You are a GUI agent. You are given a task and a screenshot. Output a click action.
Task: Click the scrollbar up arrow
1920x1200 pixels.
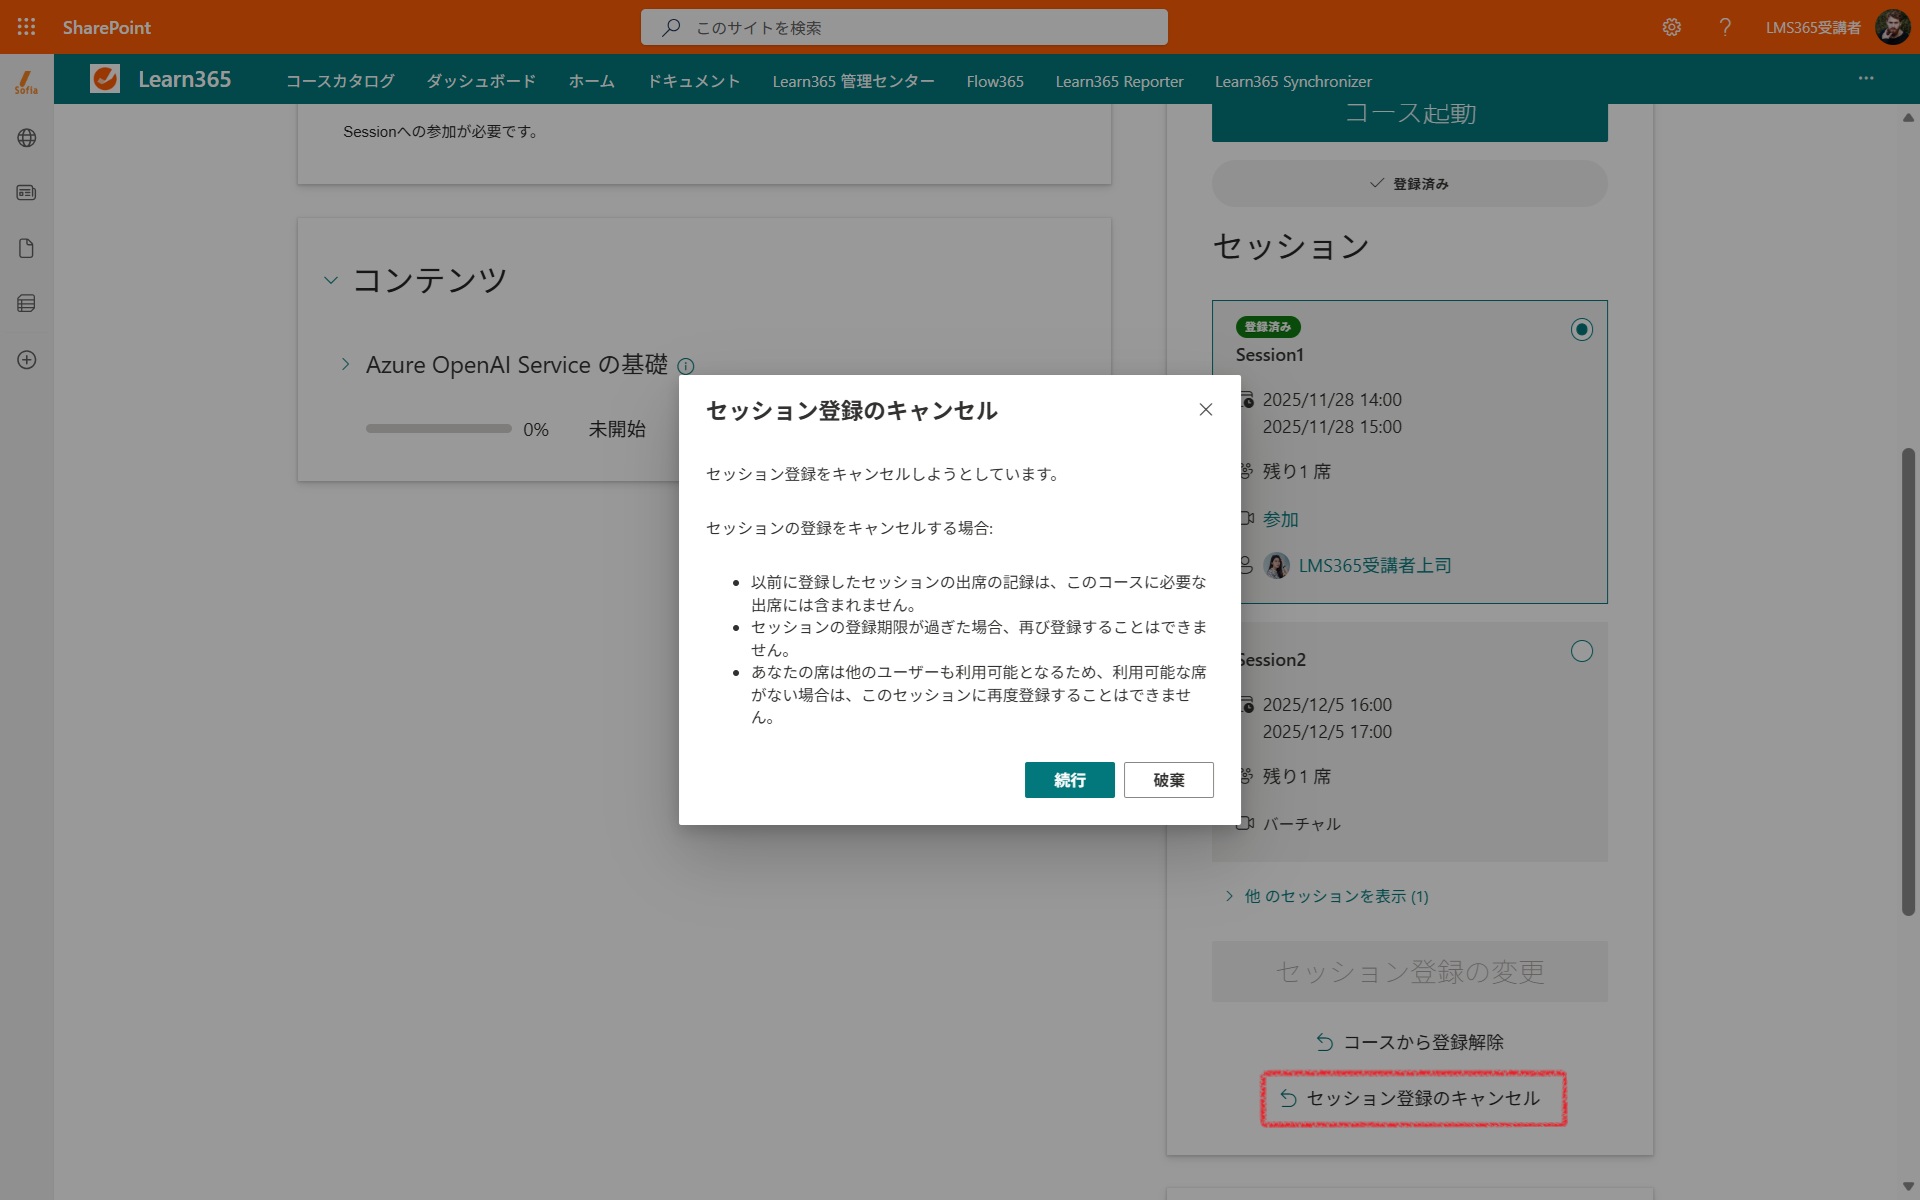click(x=1908, y=117)
